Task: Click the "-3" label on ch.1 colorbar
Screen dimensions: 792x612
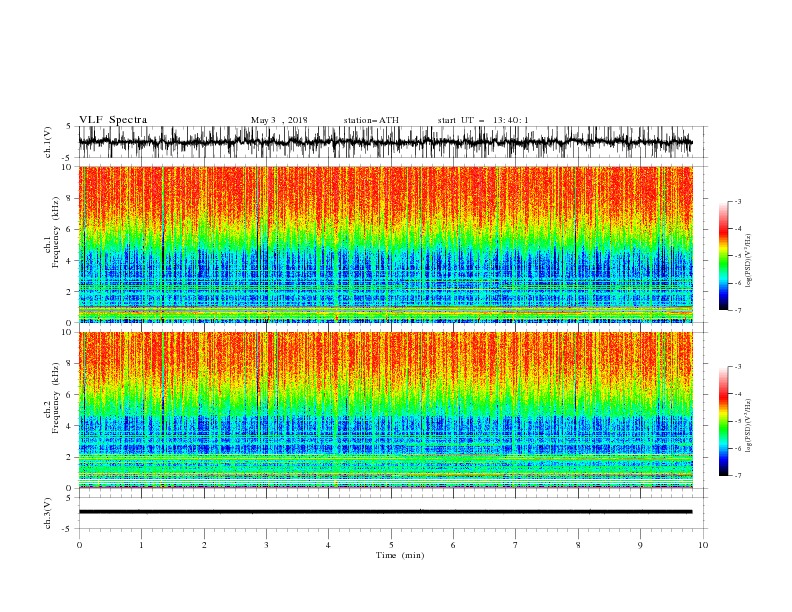Action: [x=738, y=201]
